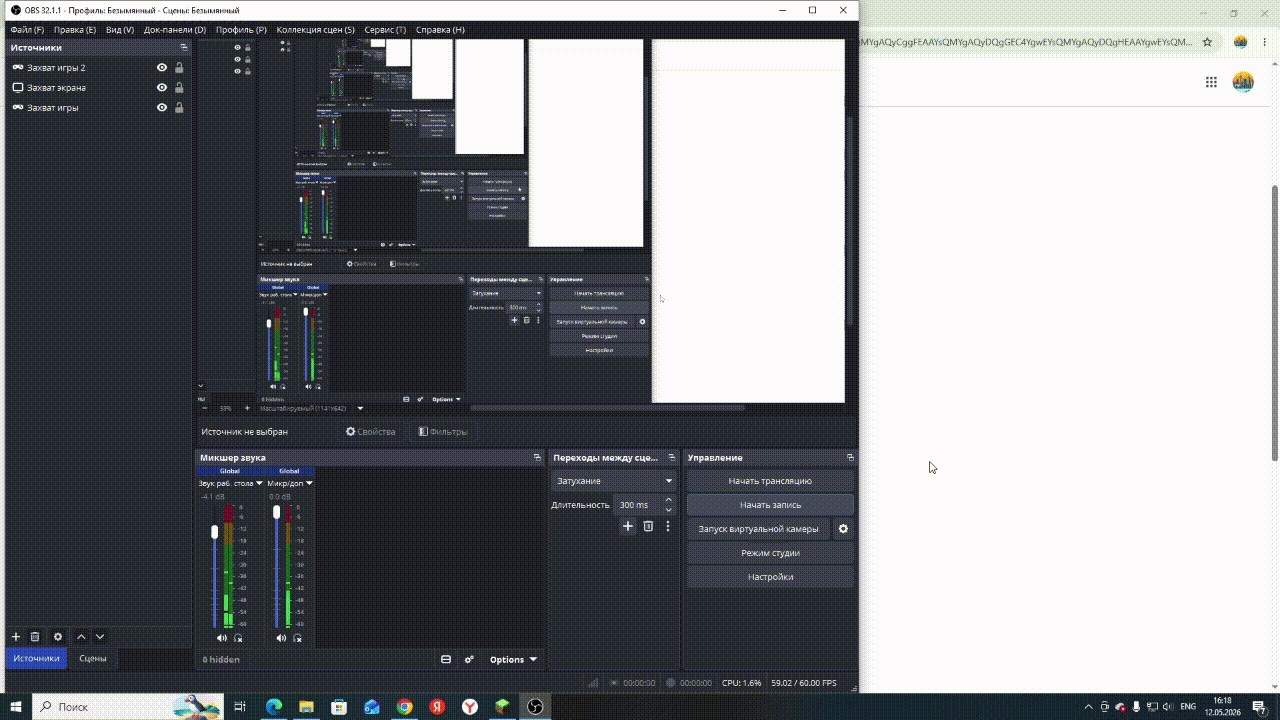Bookmark the page with the browser star icon

pyautogui.click(x=1207, y=42)
